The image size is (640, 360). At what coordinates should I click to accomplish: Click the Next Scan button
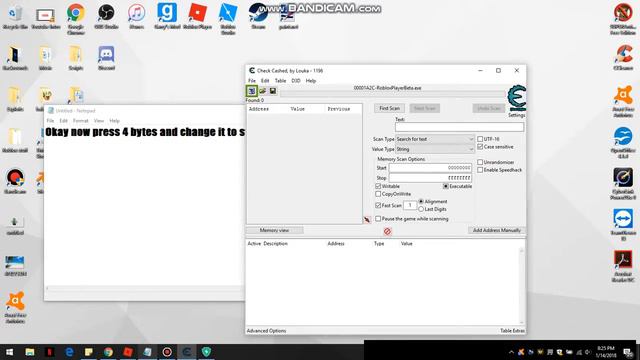pos(424,108)
